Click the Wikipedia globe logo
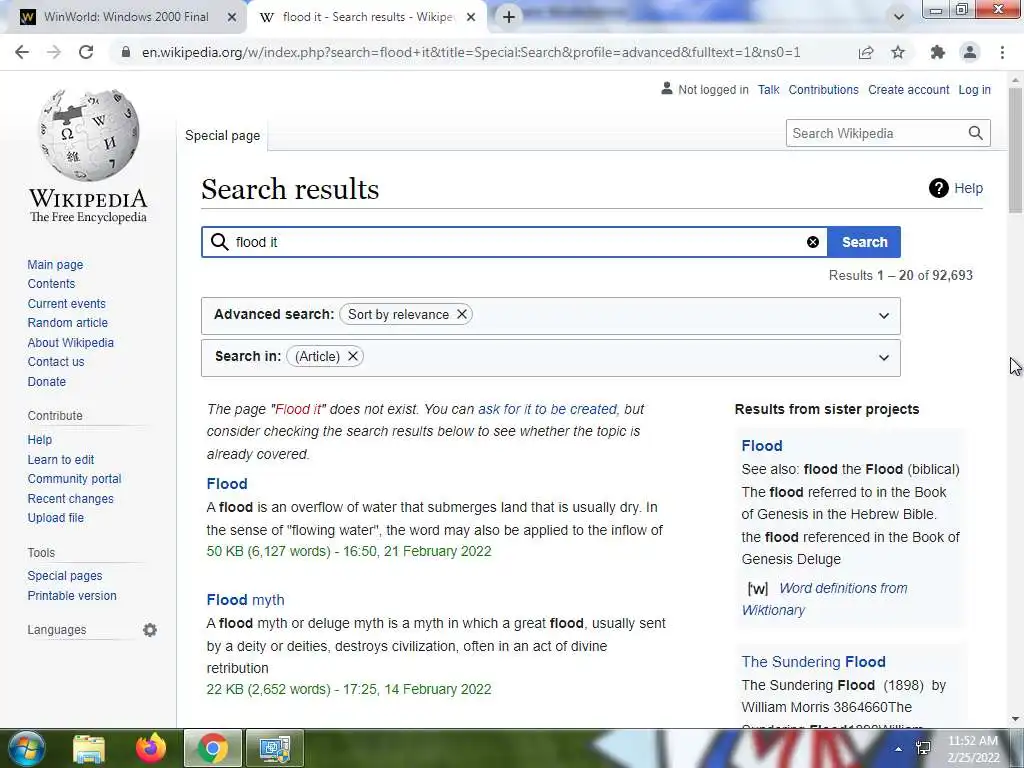The height and width of the screenshot is (768, 1024). point(89,135)
